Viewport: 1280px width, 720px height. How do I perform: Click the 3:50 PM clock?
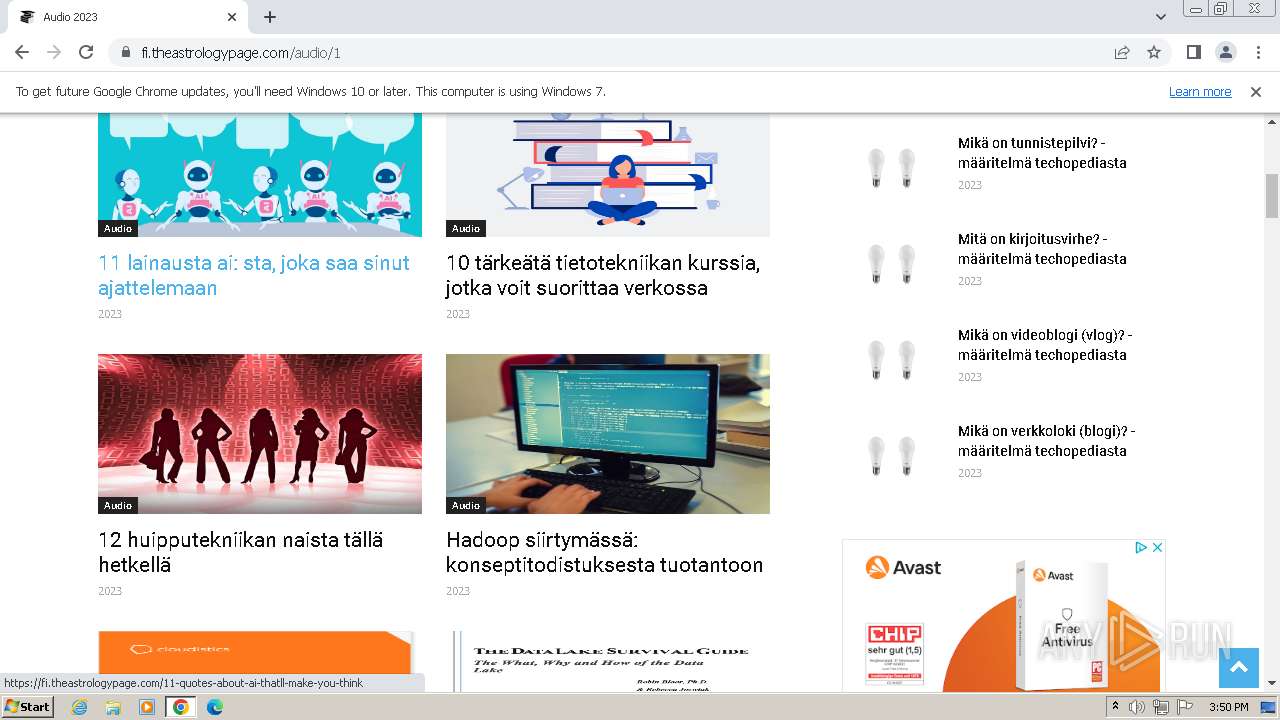(1228, 707)
